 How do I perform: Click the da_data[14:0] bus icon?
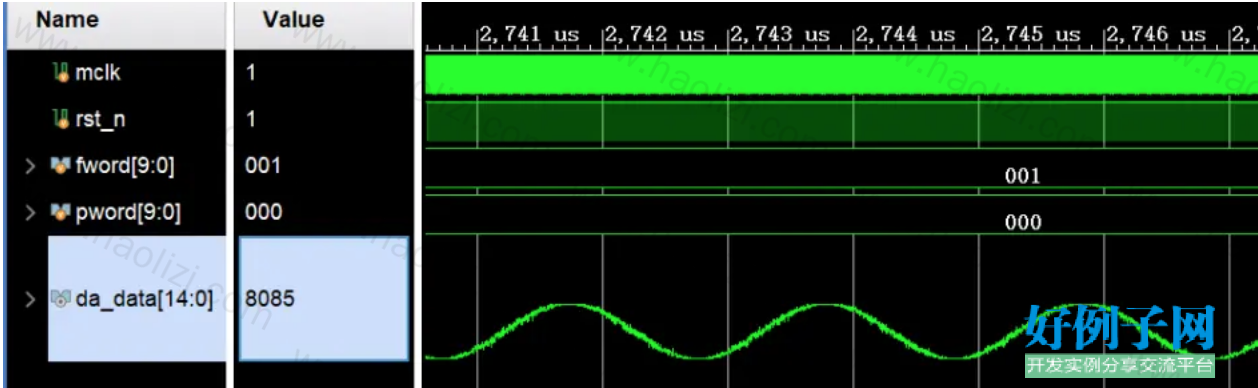pyautogui.click(x=61, y=298)
